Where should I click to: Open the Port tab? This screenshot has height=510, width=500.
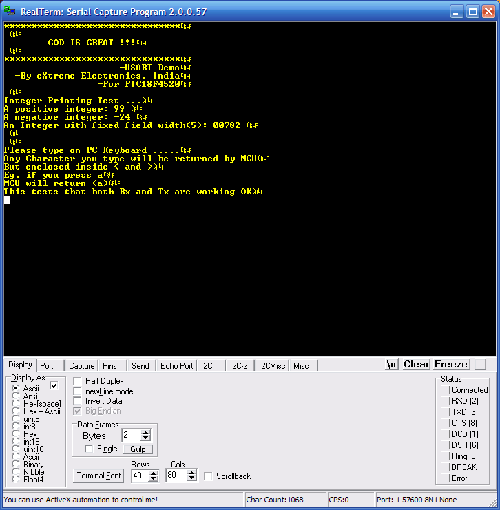pos(50,366)
